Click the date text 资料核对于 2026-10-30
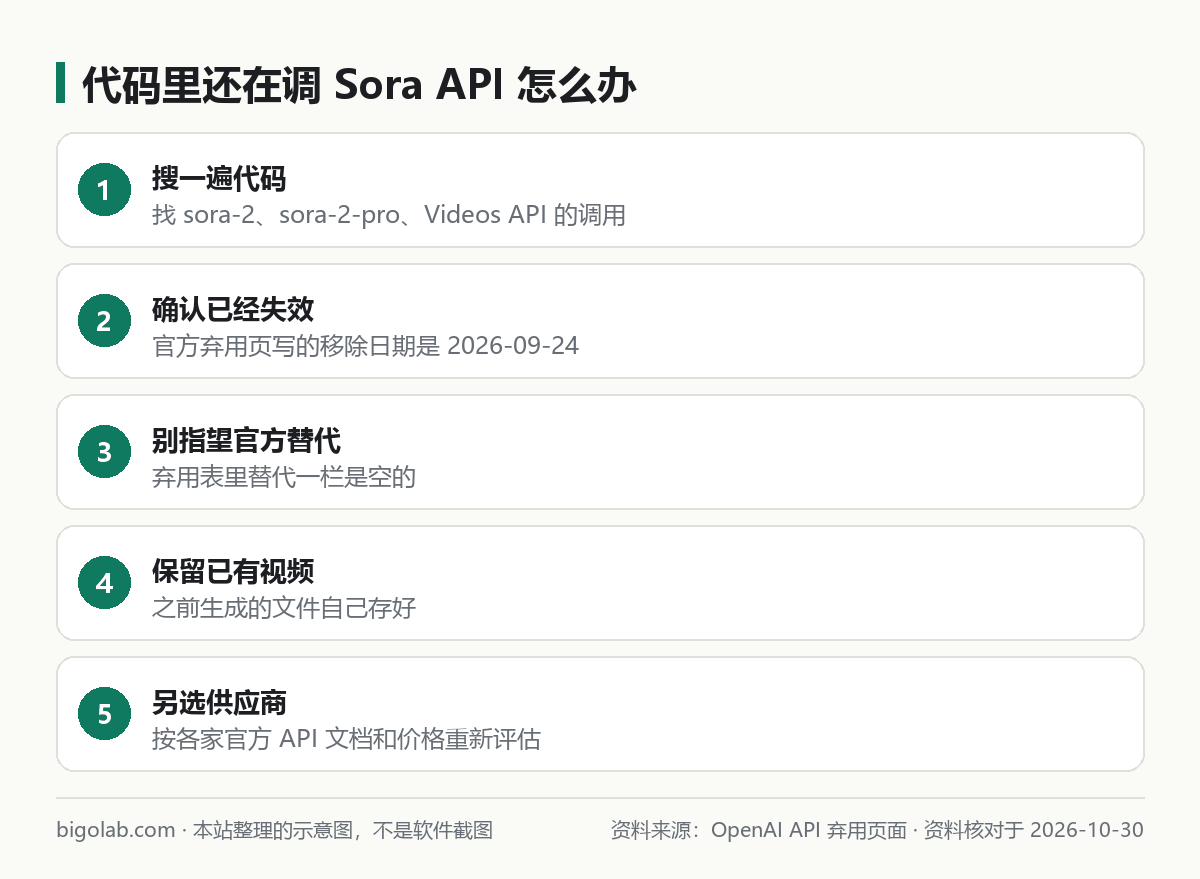This screenshot has width=1200, height=879. pos(1033,830)
